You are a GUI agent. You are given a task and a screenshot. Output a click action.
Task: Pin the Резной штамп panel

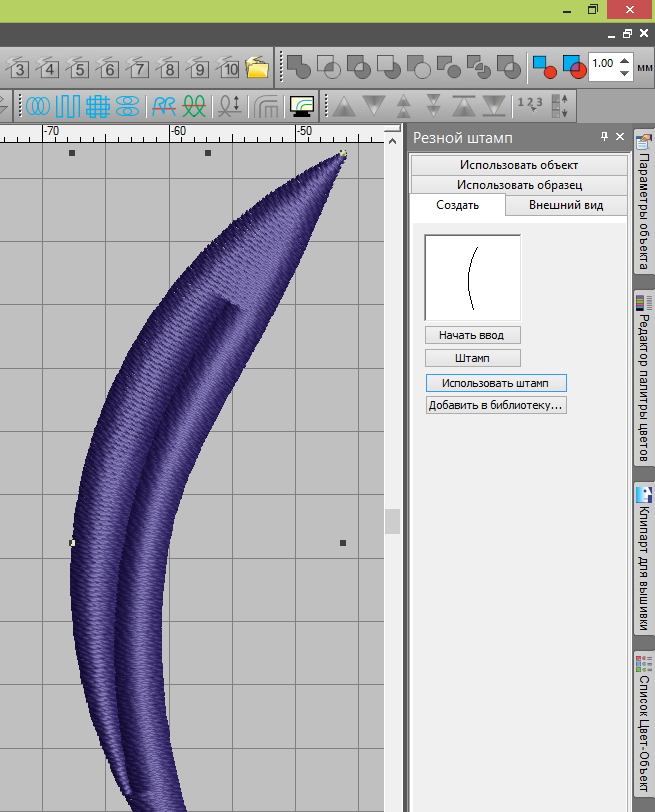point(604,137)
